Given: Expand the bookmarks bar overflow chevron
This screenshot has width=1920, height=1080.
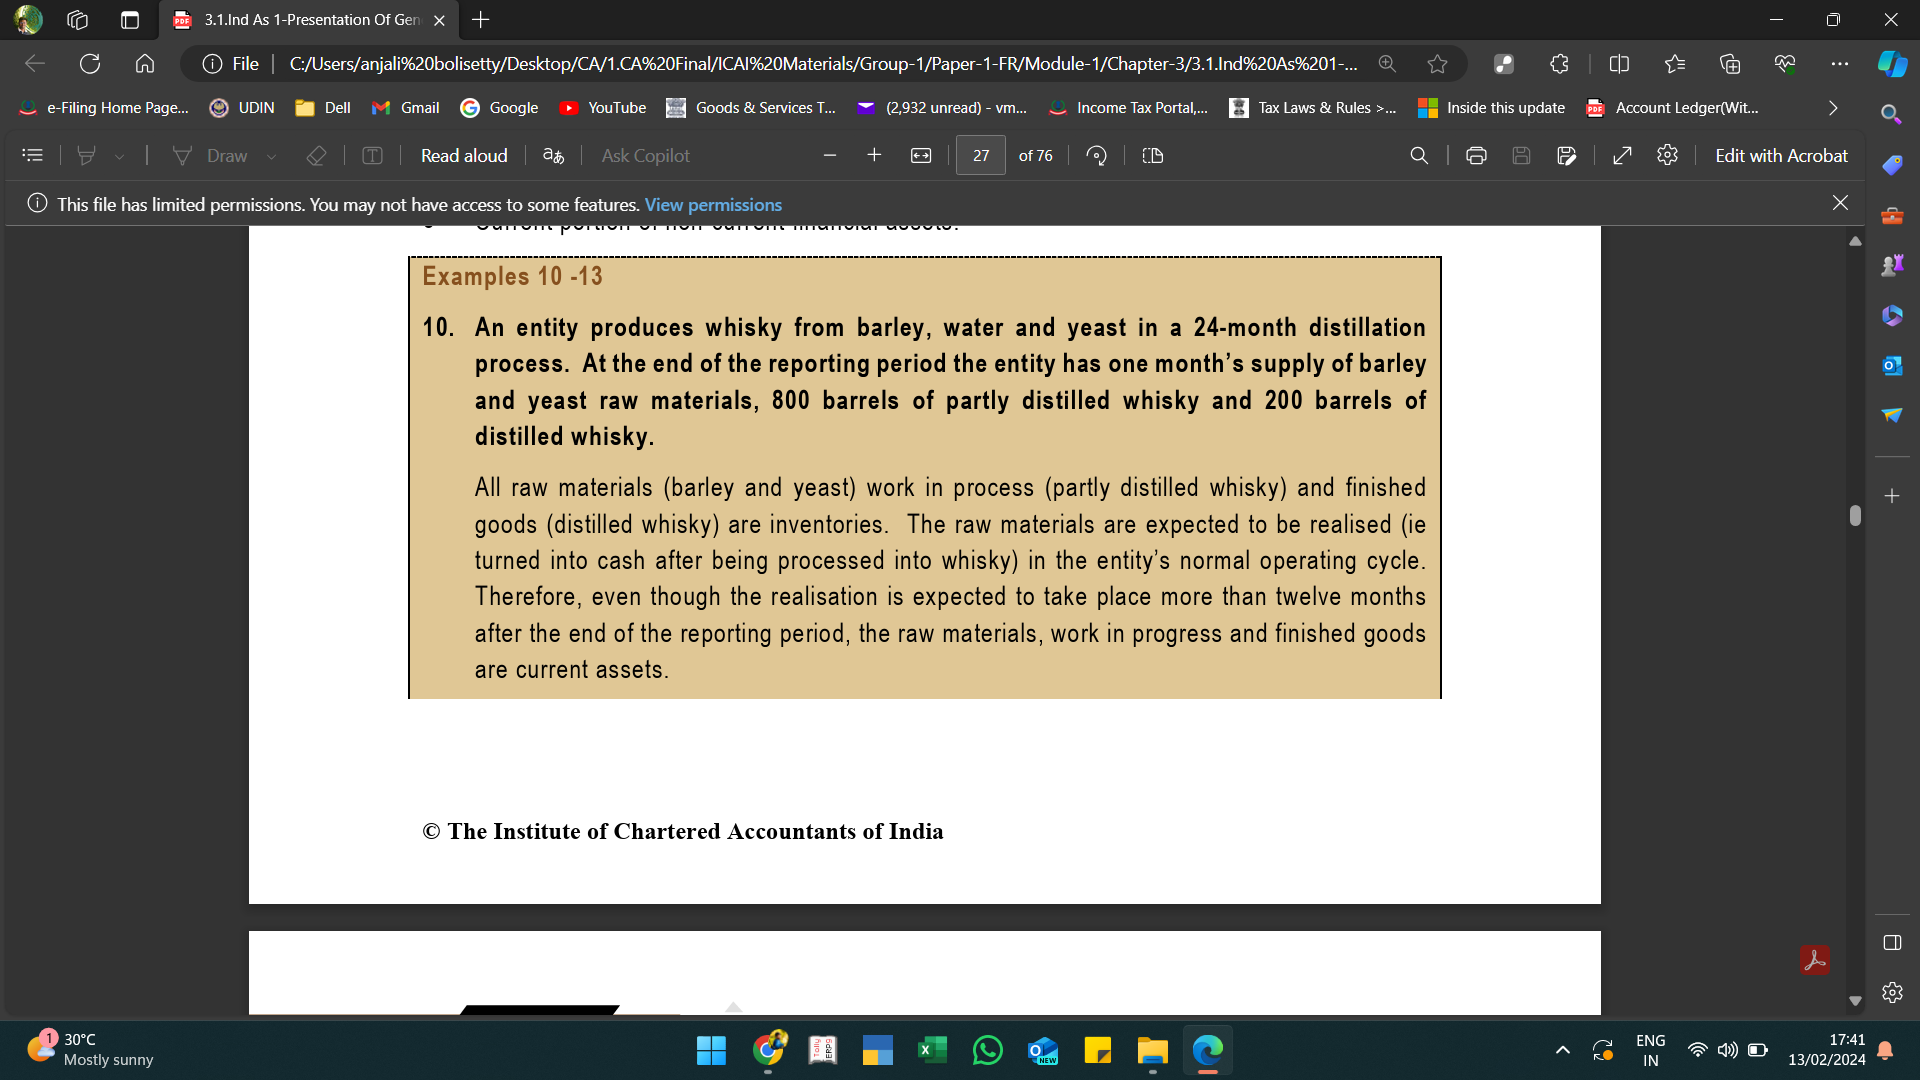Looking at the screenshot, I should click(1832, 108).
